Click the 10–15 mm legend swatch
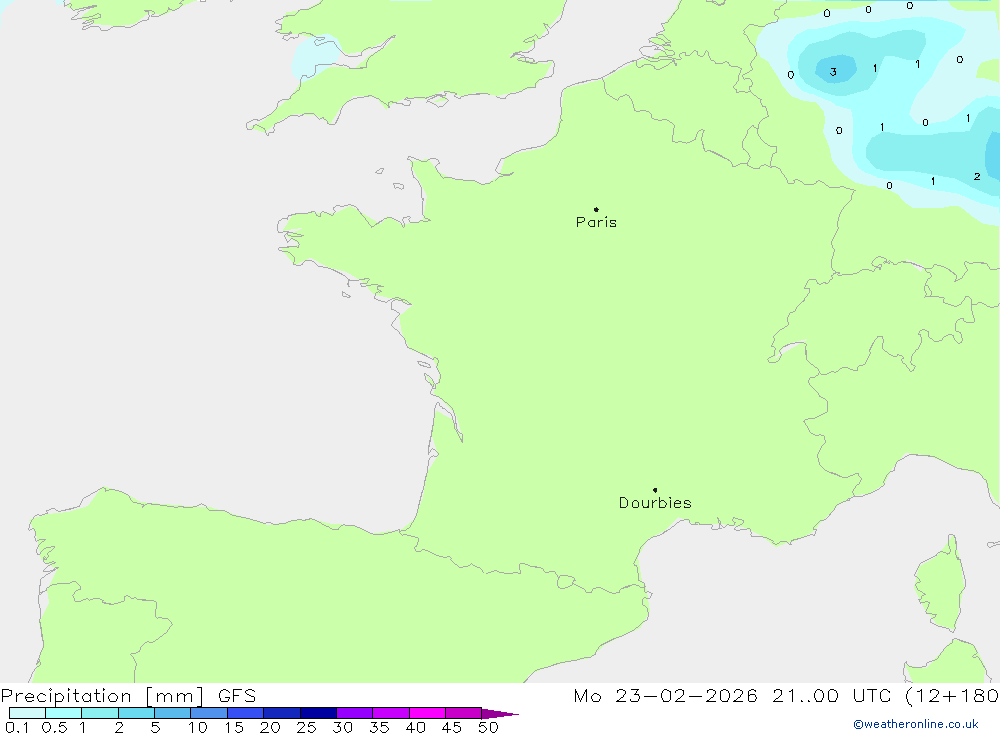Screen dimensions: 1000x733 click(209, 713)
